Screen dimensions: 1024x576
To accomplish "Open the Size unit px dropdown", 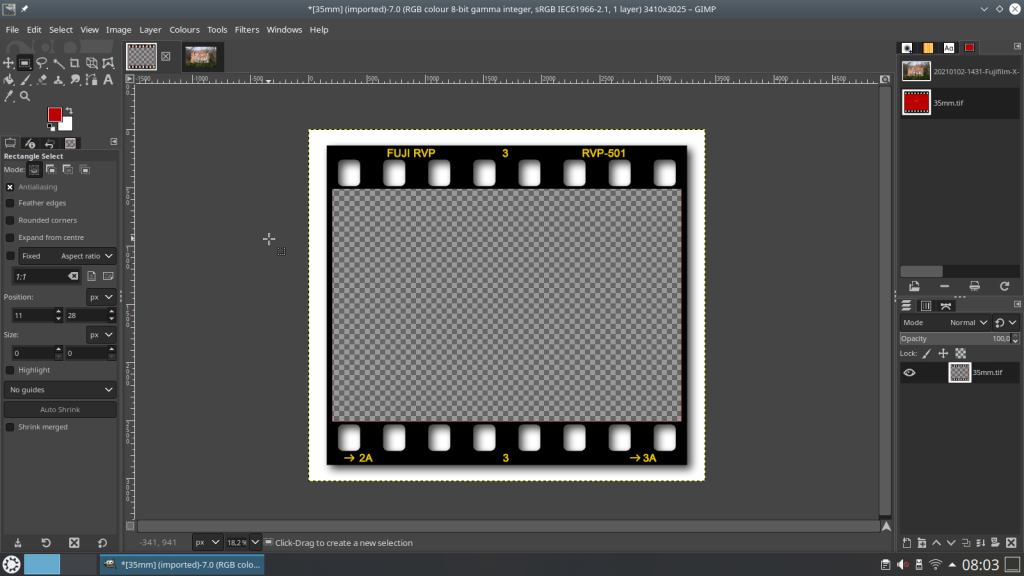I will click(101, 334).
